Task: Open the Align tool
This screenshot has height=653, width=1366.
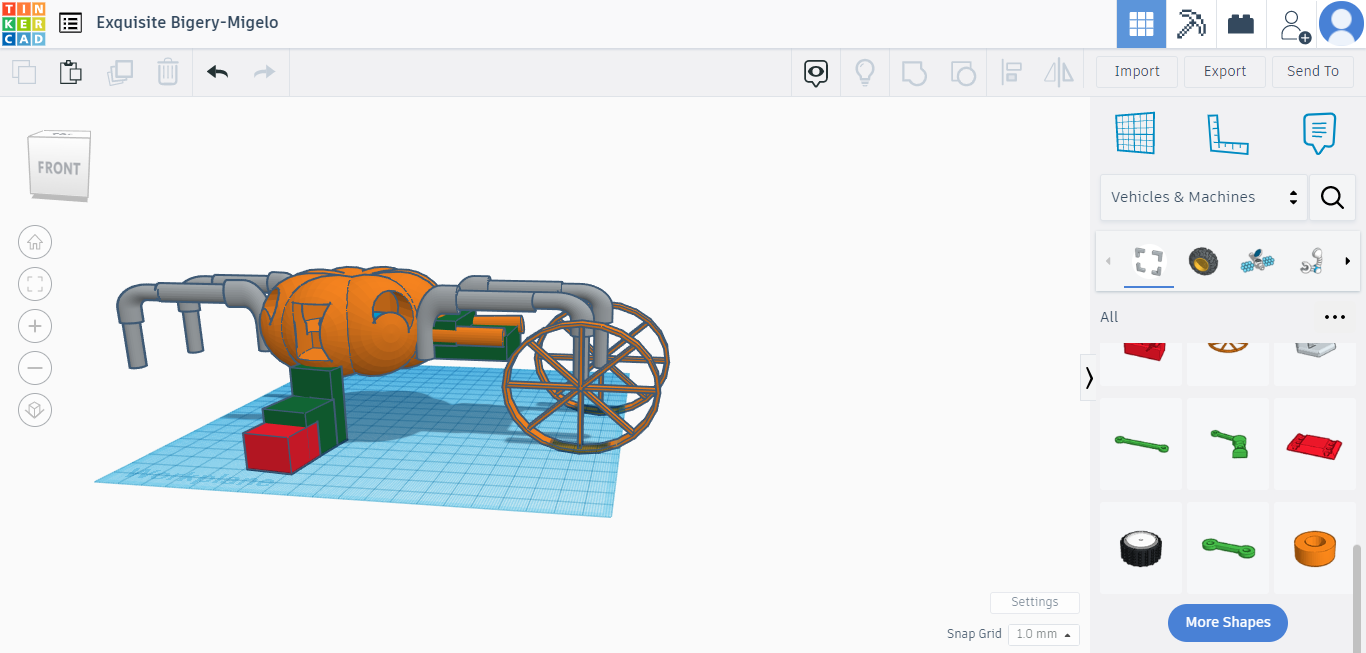Action: tap(1011, 71)
